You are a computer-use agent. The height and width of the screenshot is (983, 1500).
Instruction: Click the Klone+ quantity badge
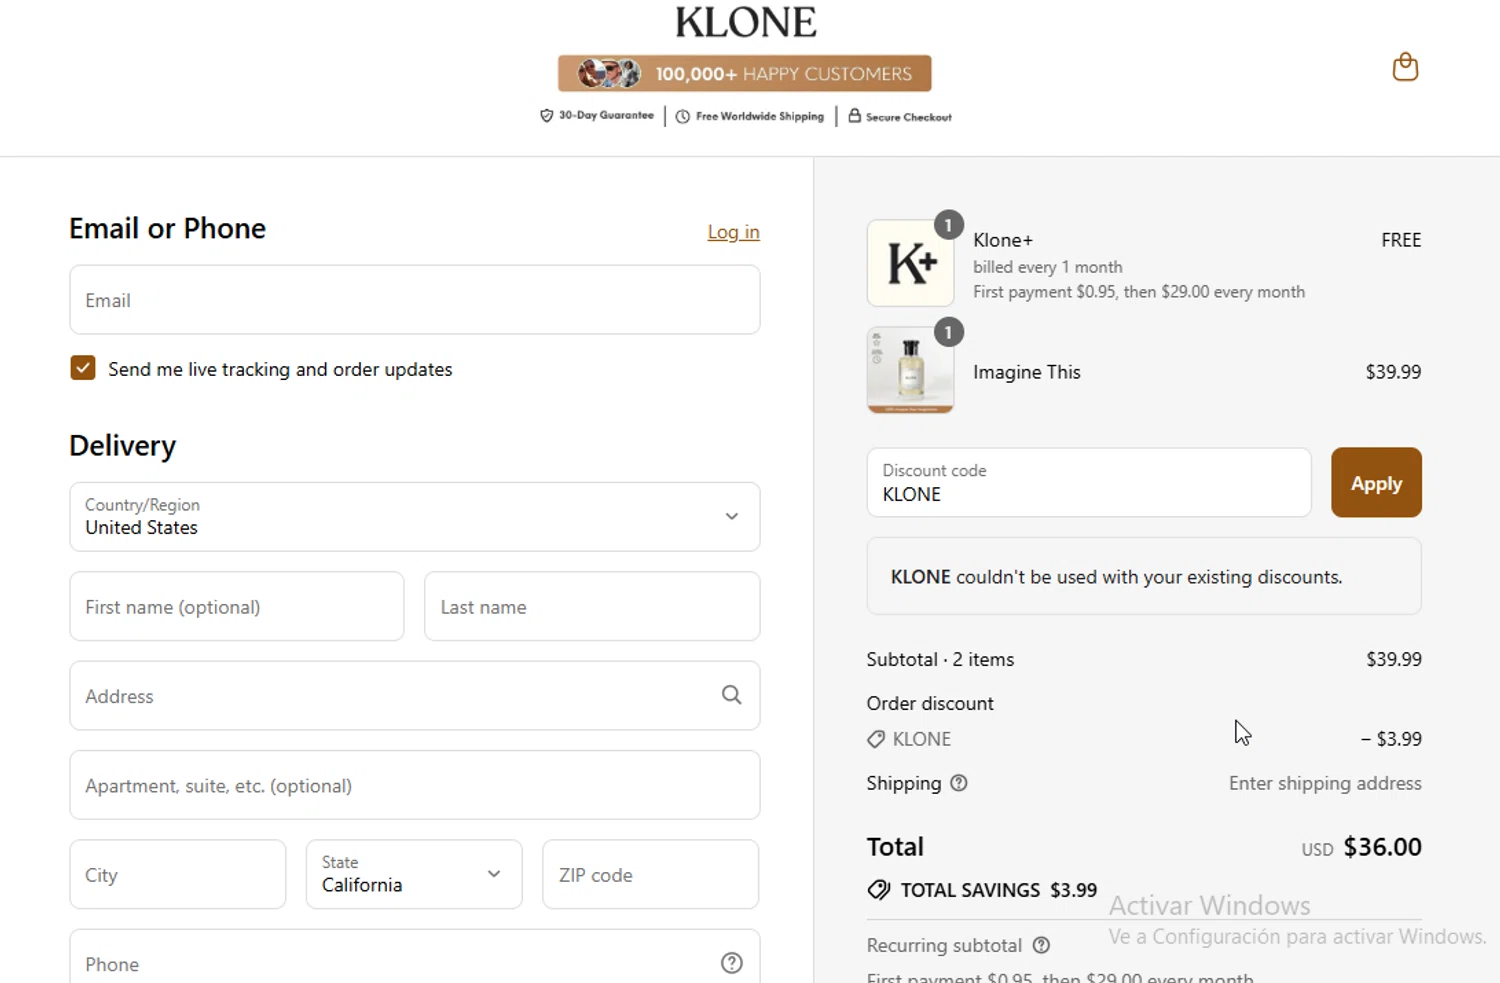[948, 225]
